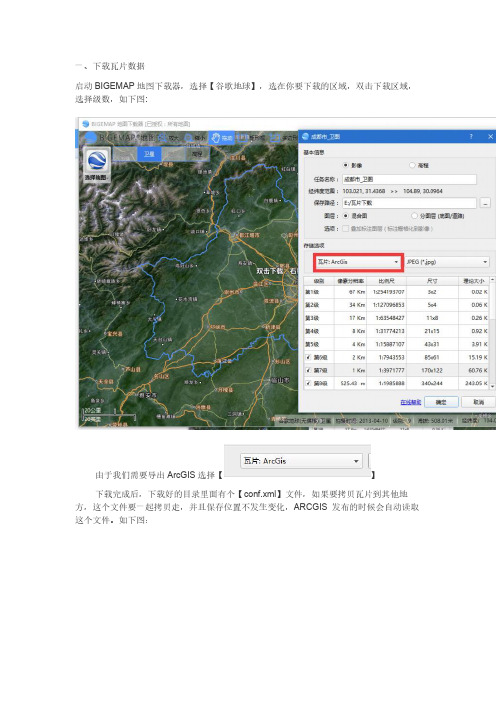Click the standalone 瓦片: ArcGis dropdown image below
The height and width of the screenshot is (702, 496).
point(301,461)
